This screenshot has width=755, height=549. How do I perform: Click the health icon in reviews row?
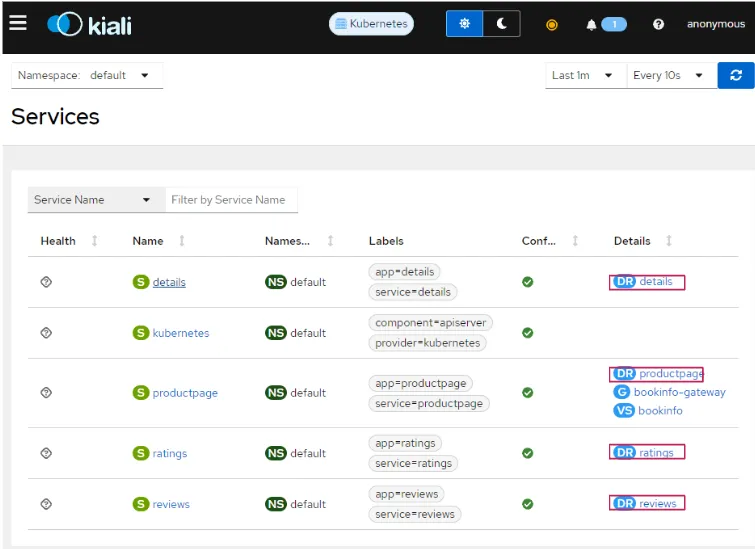point(46,504)
